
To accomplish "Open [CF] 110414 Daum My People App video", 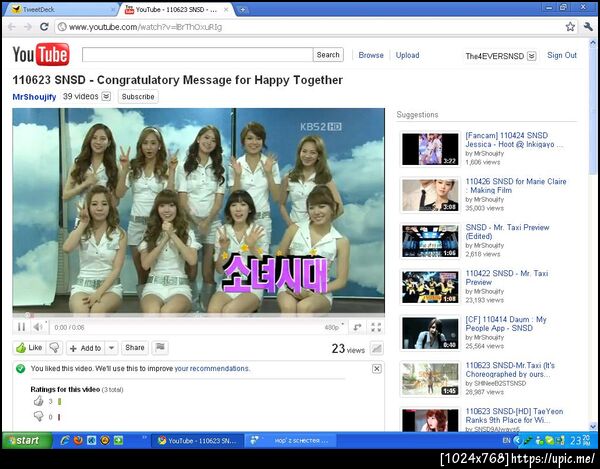I will (506, 324).
